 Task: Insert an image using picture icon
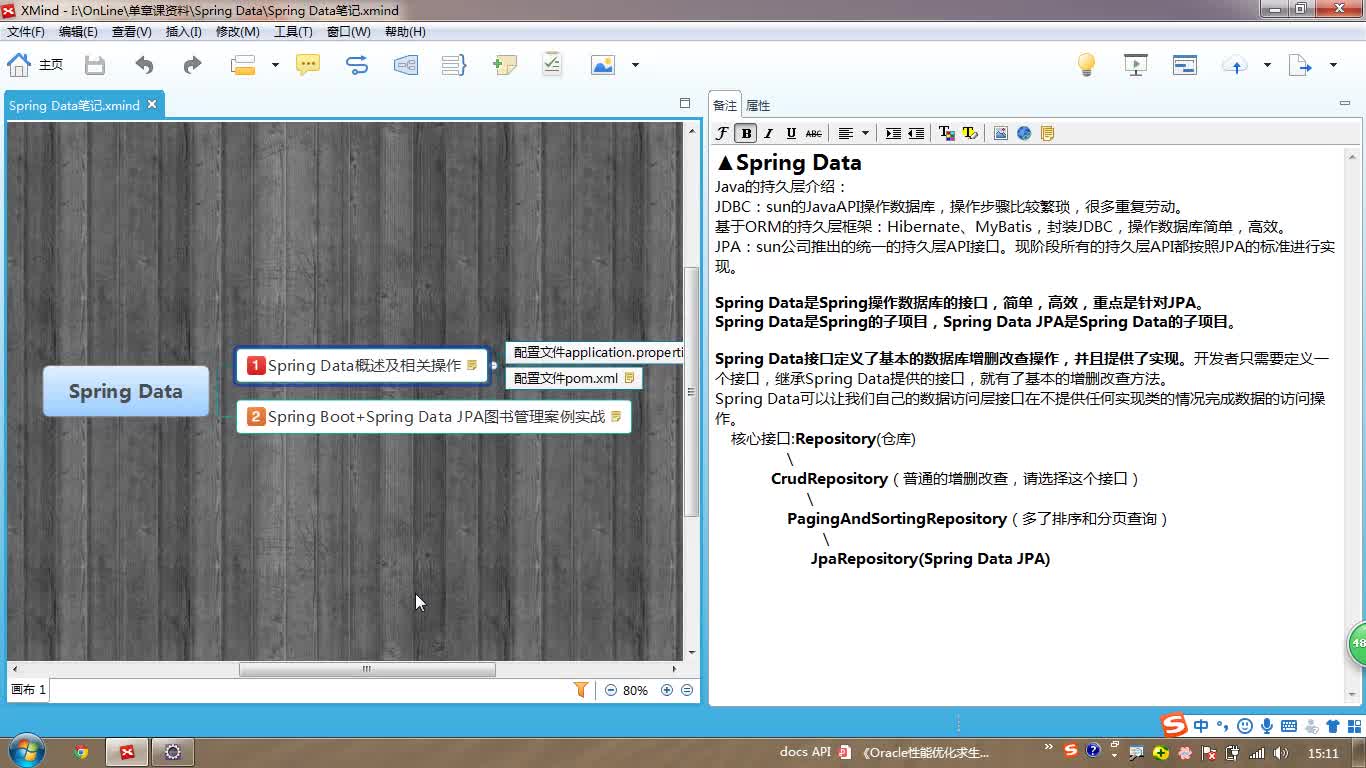coord(602,65)
